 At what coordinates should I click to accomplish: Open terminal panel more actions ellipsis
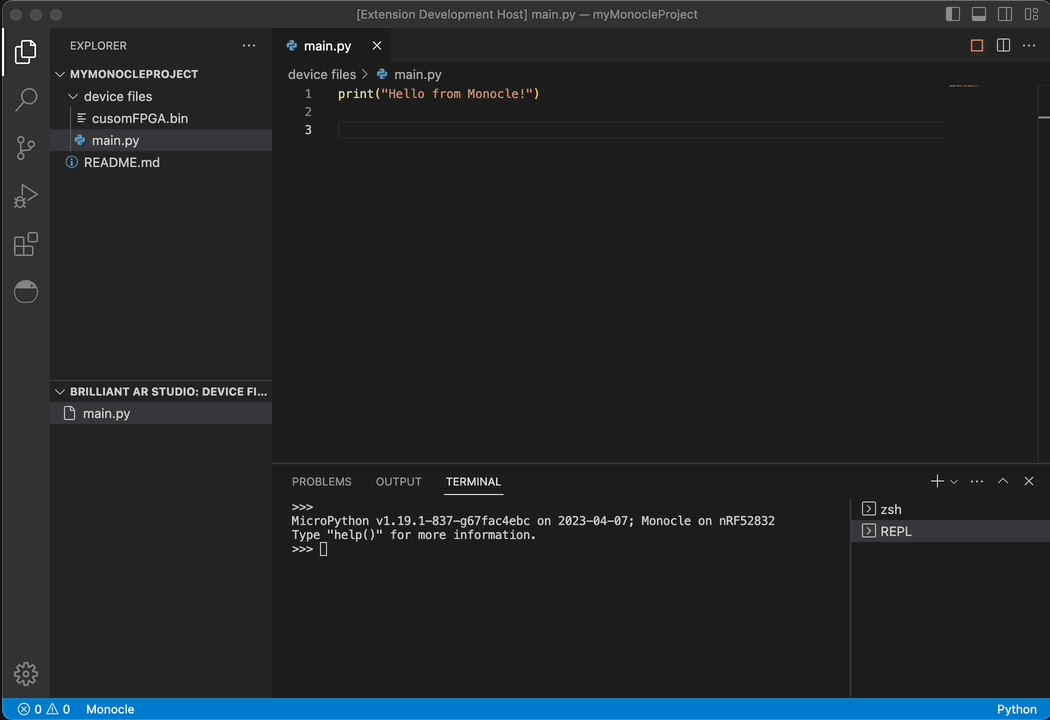coord(977,481)
